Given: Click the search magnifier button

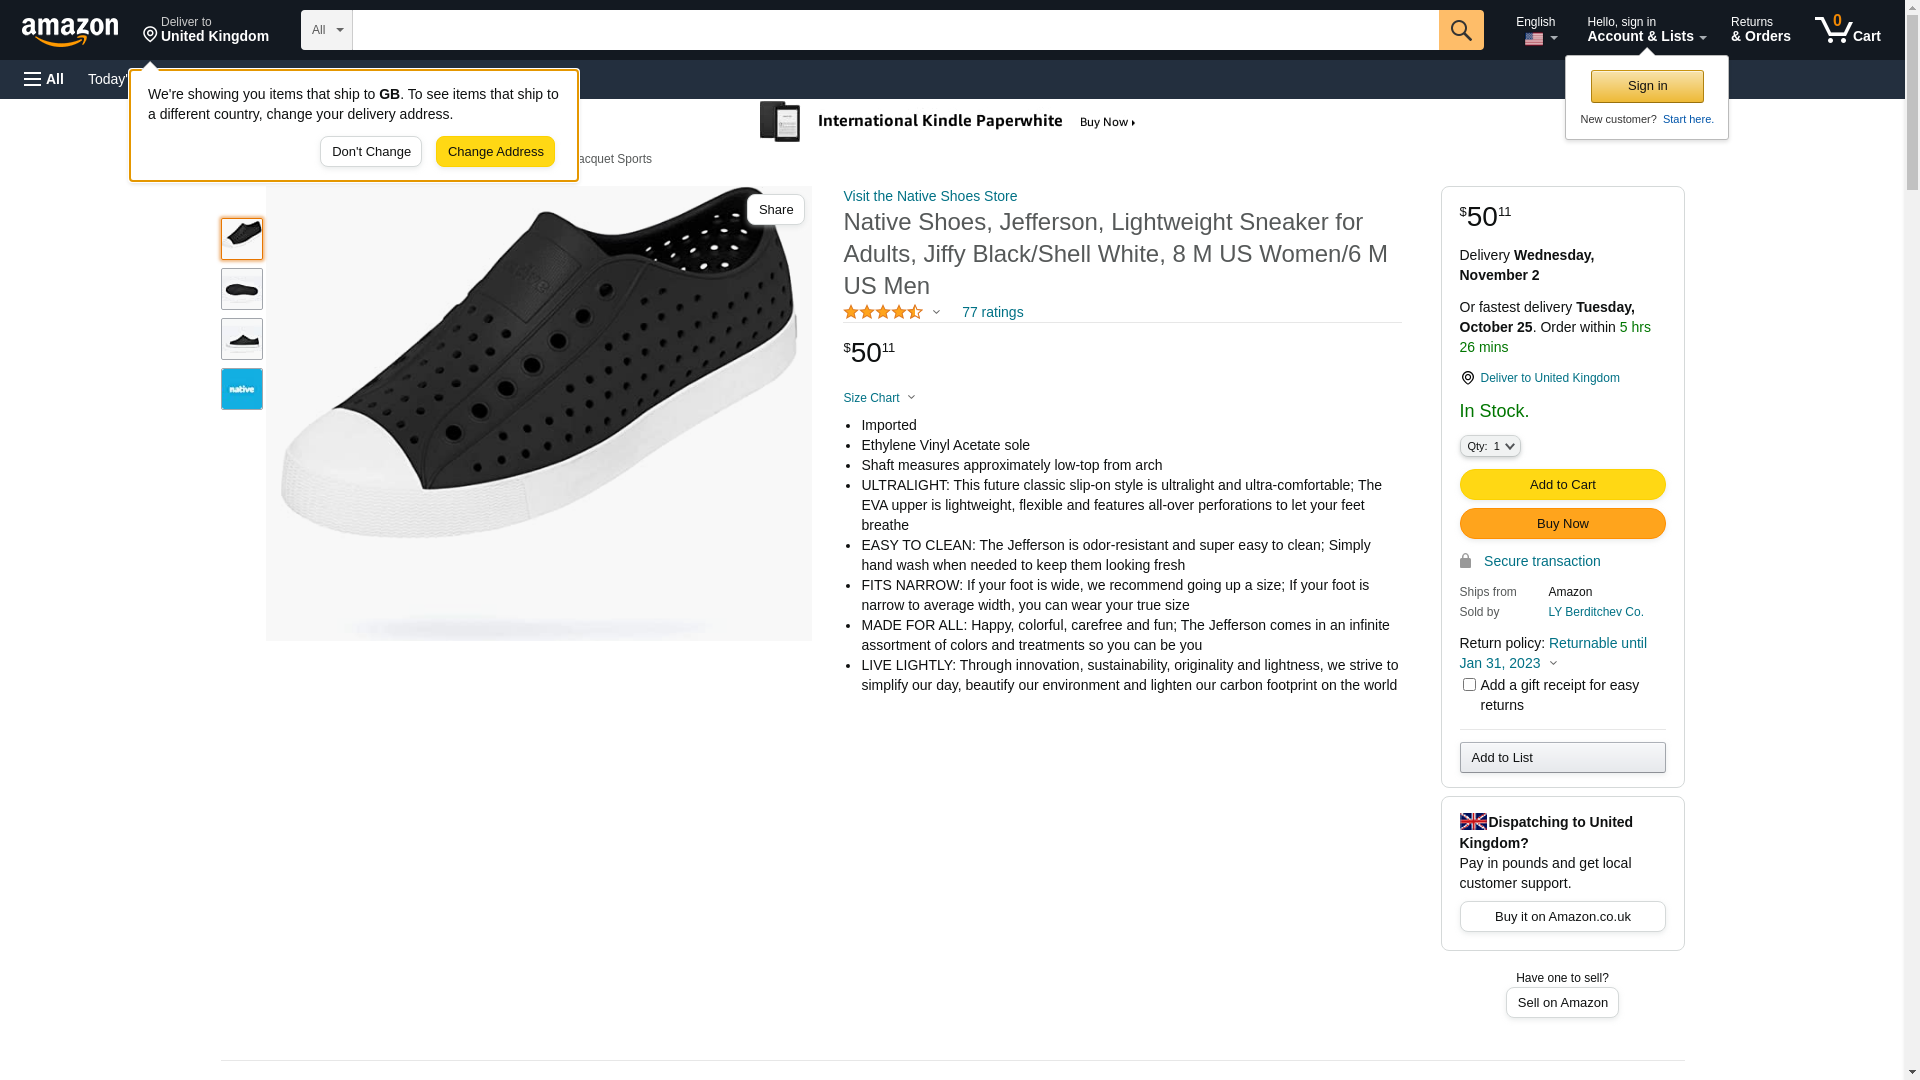Looking at the screenshot, I should [1461, 30].
